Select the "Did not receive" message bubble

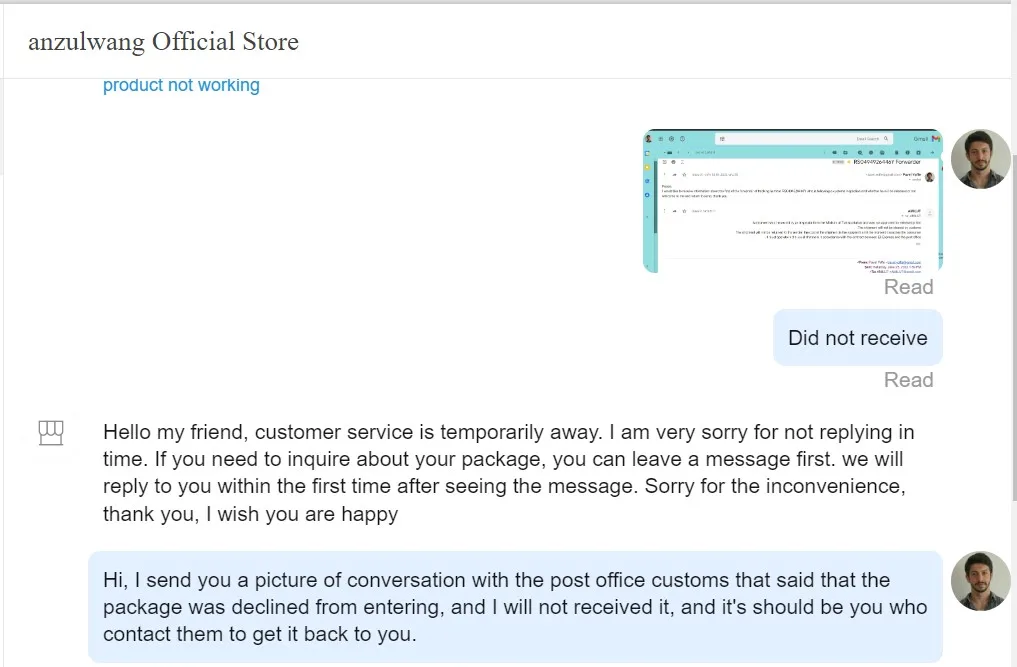coord(857,338)
